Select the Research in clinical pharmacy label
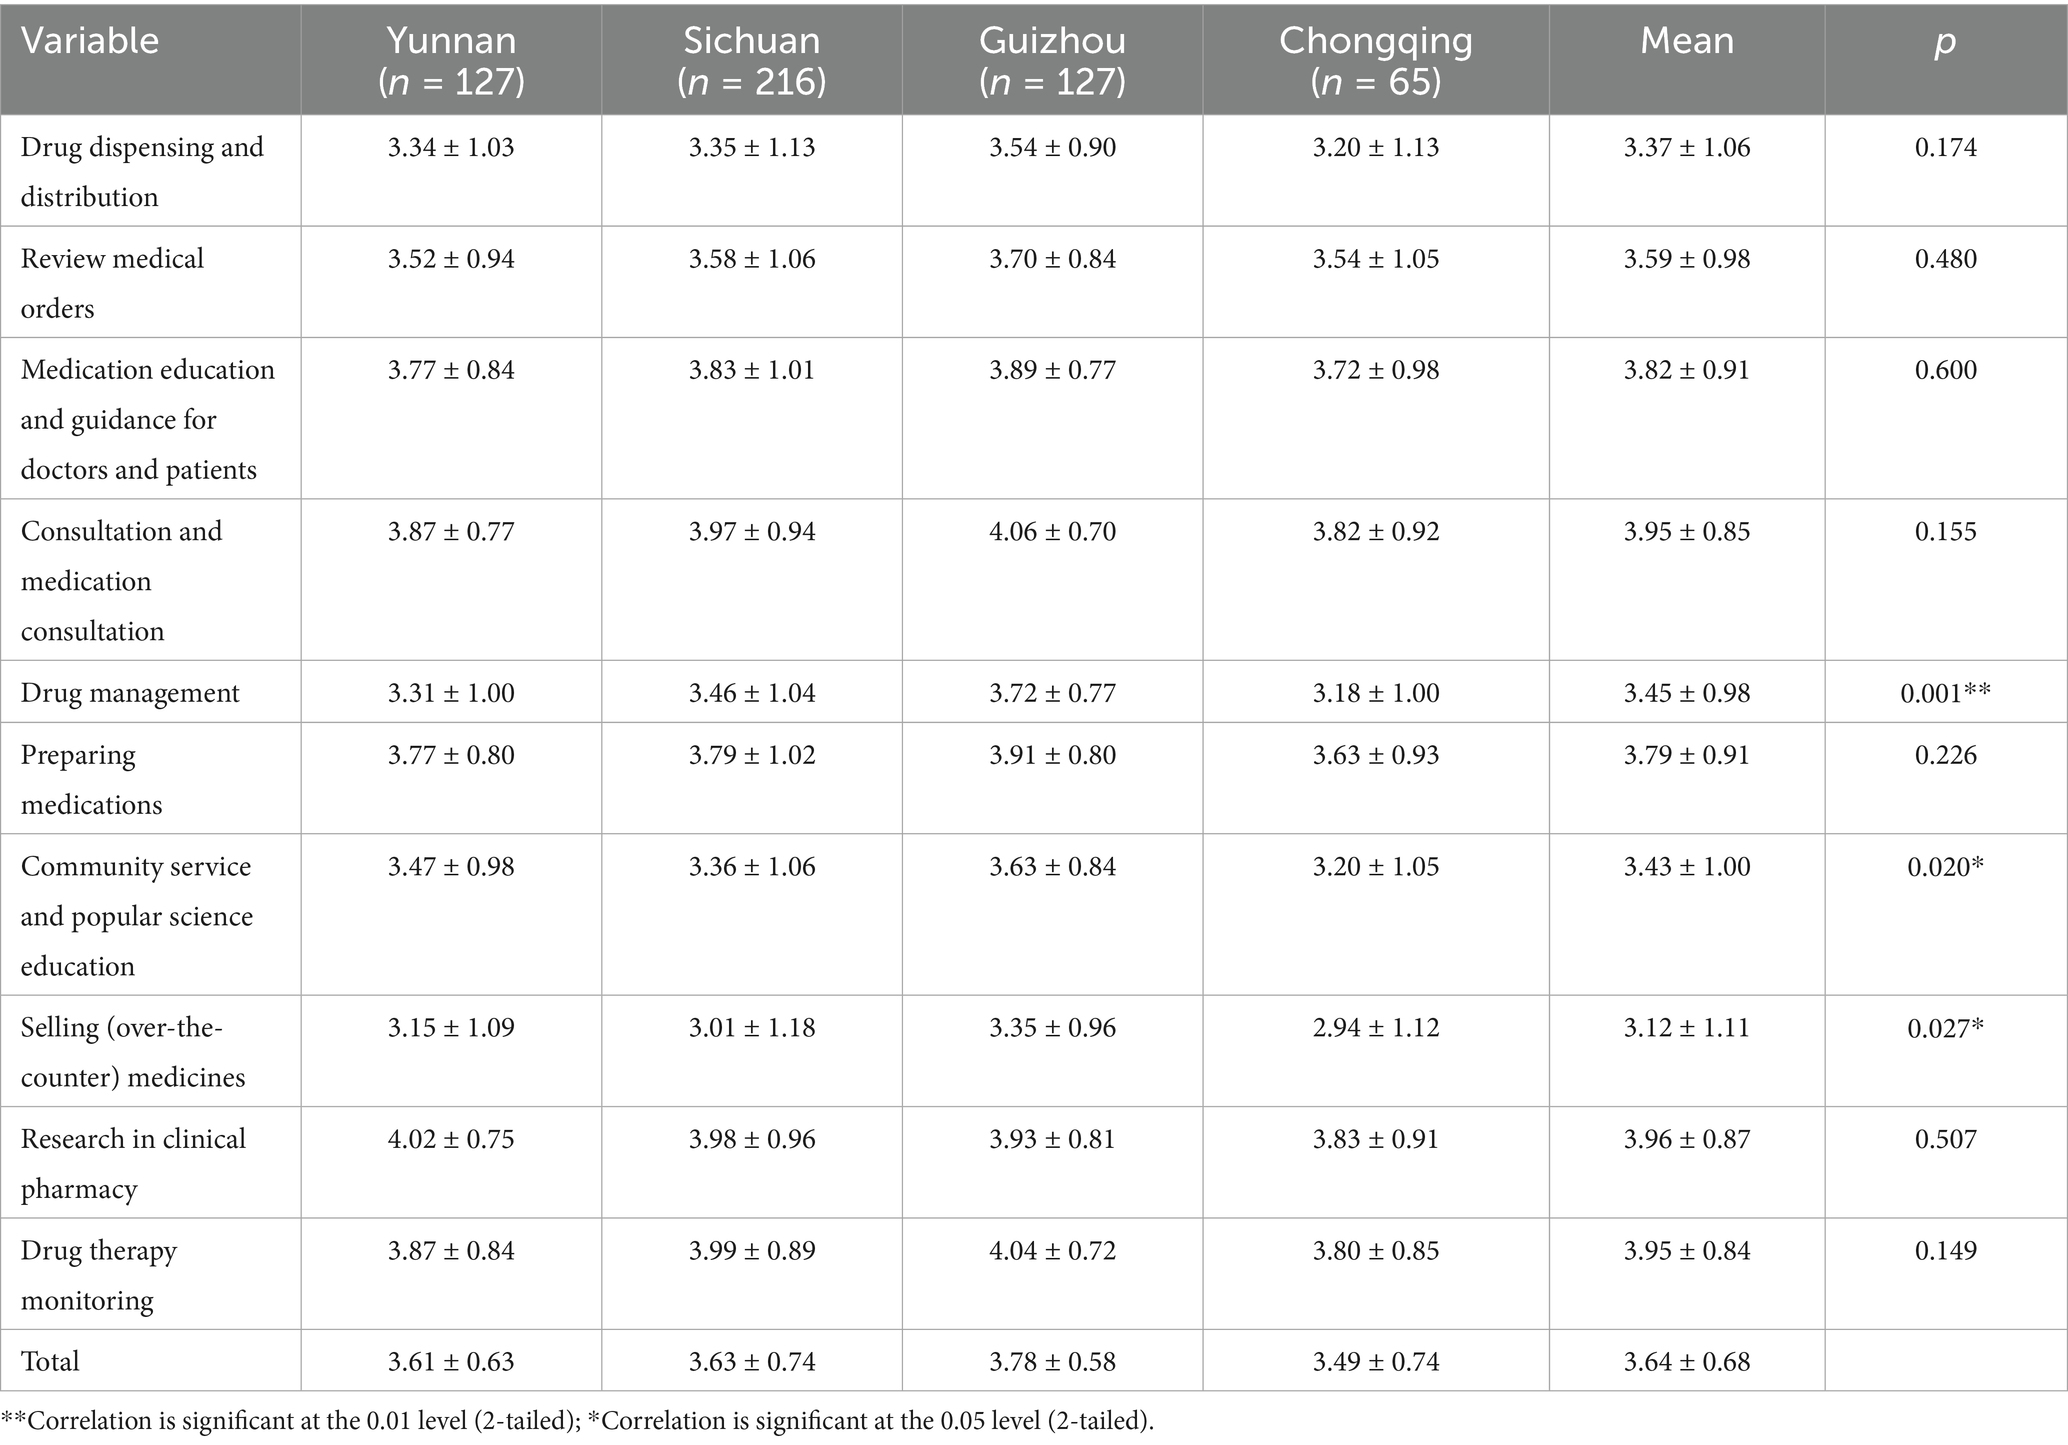Image resolution: width=2068 pixels, height=1445 pixels. click(x=133, y=1163)
